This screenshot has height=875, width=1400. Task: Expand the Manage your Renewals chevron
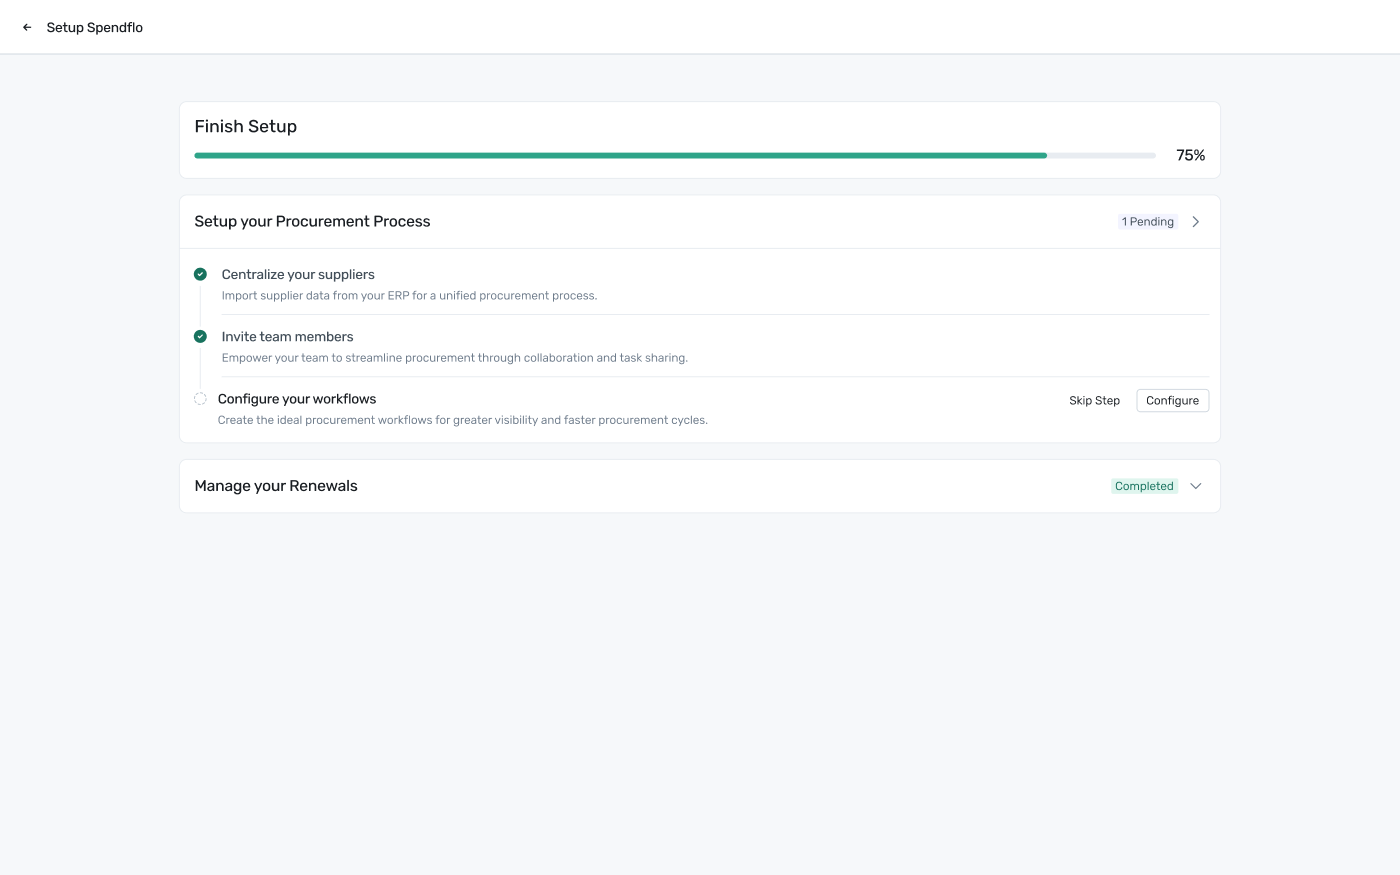[1196, 486]
